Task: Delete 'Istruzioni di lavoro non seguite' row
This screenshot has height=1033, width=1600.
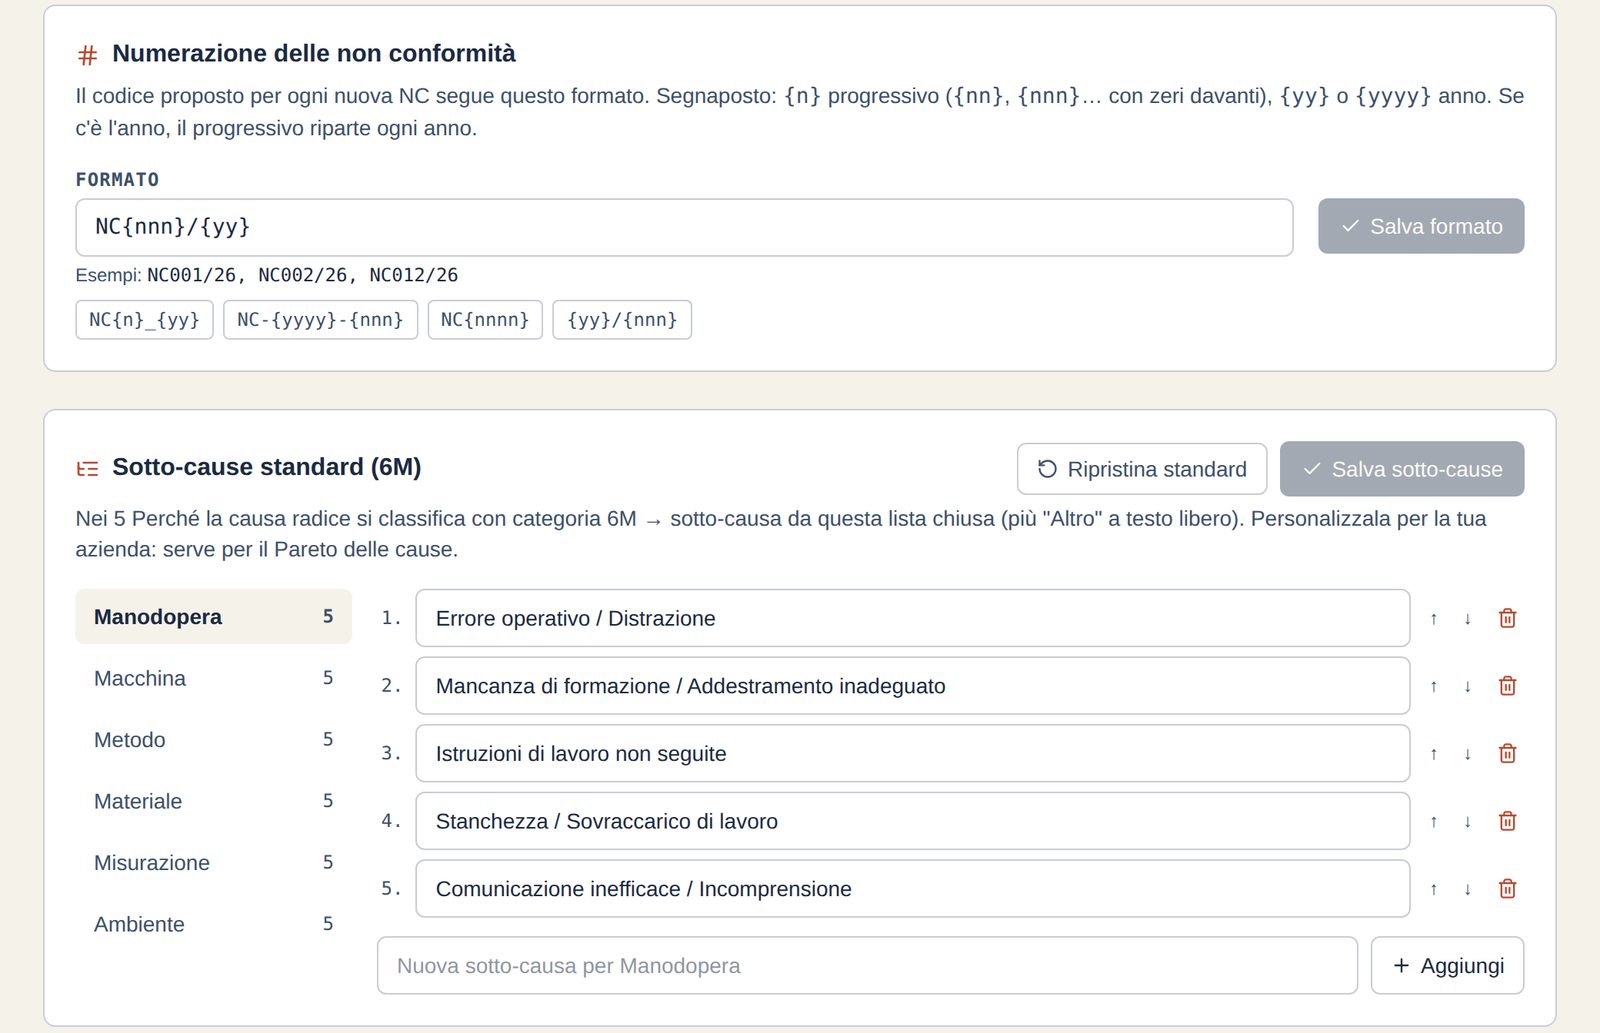Action: point(1508,754)
